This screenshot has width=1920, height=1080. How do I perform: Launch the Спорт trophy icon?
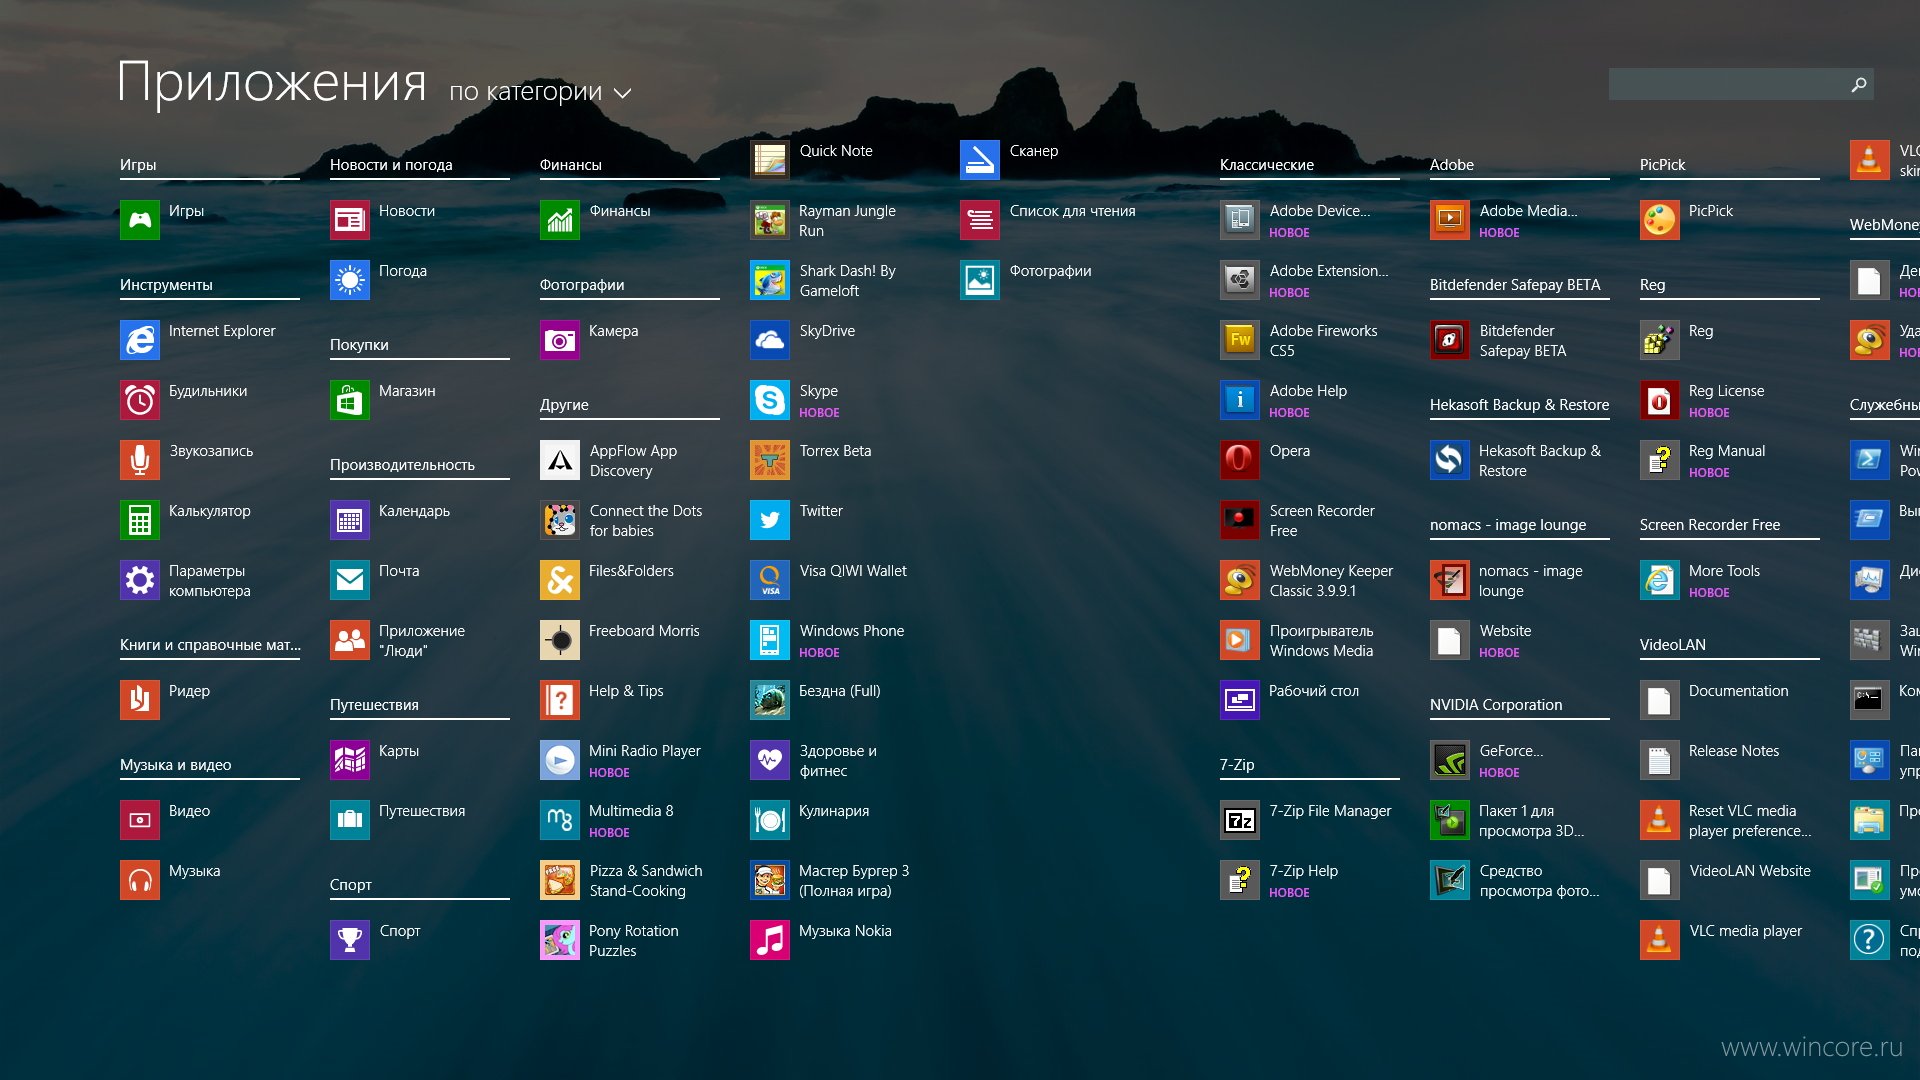[x=350, y=940]
